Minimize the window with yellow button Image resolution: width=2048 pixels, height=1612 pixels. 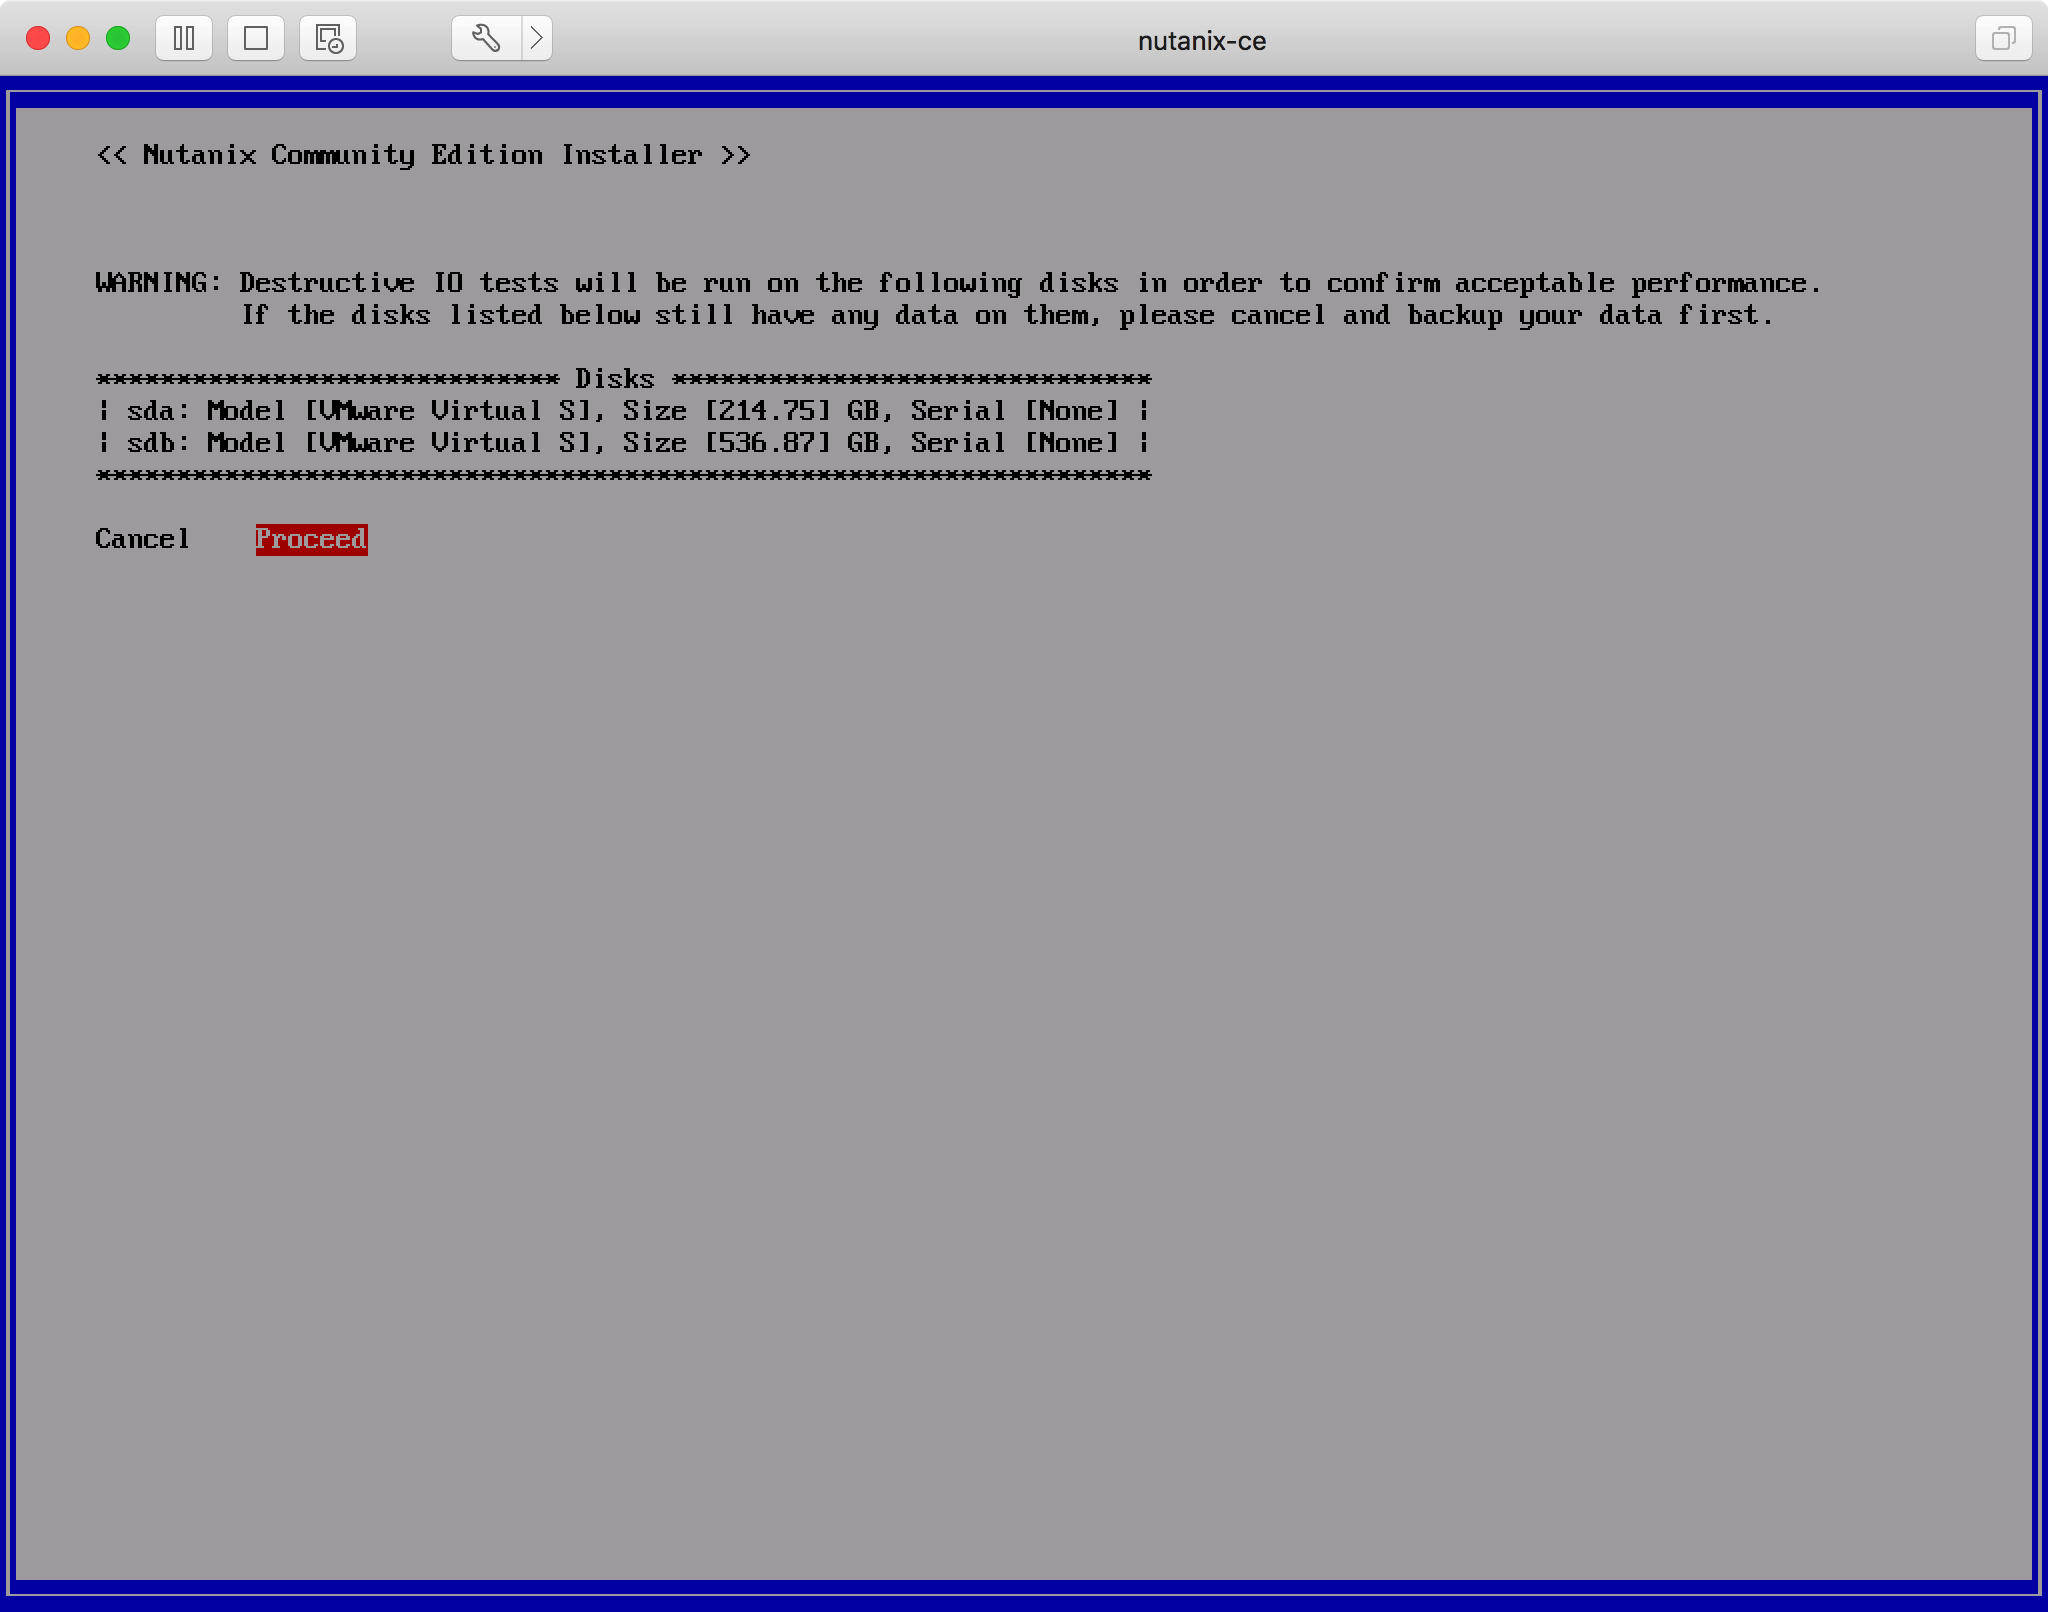pos(78,39)
